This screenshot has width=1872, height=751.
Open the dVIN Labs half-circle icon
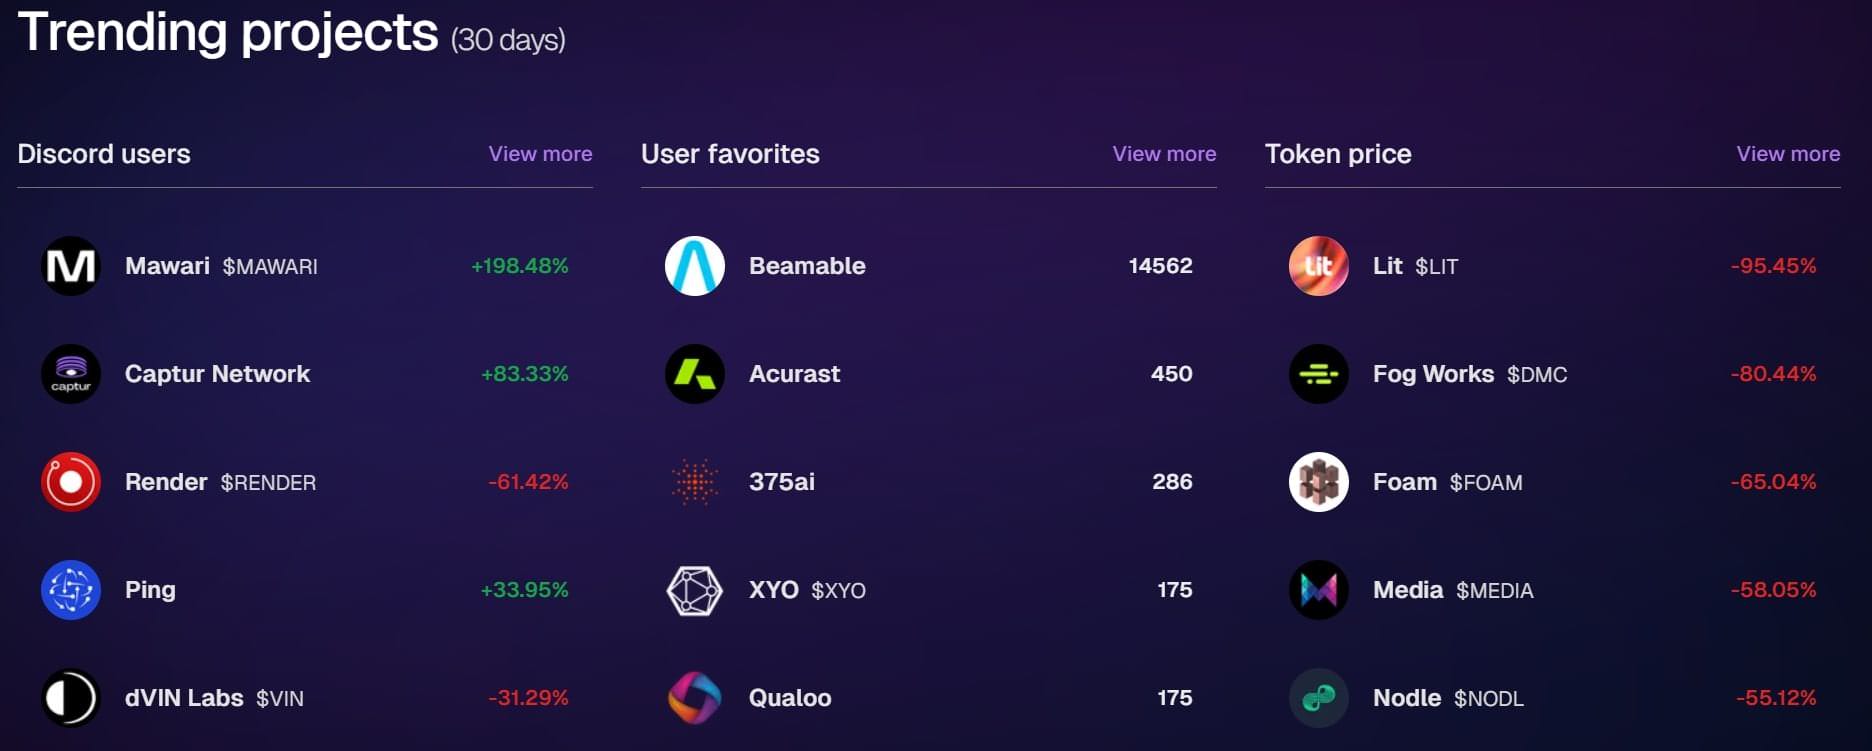pos(71,698)
